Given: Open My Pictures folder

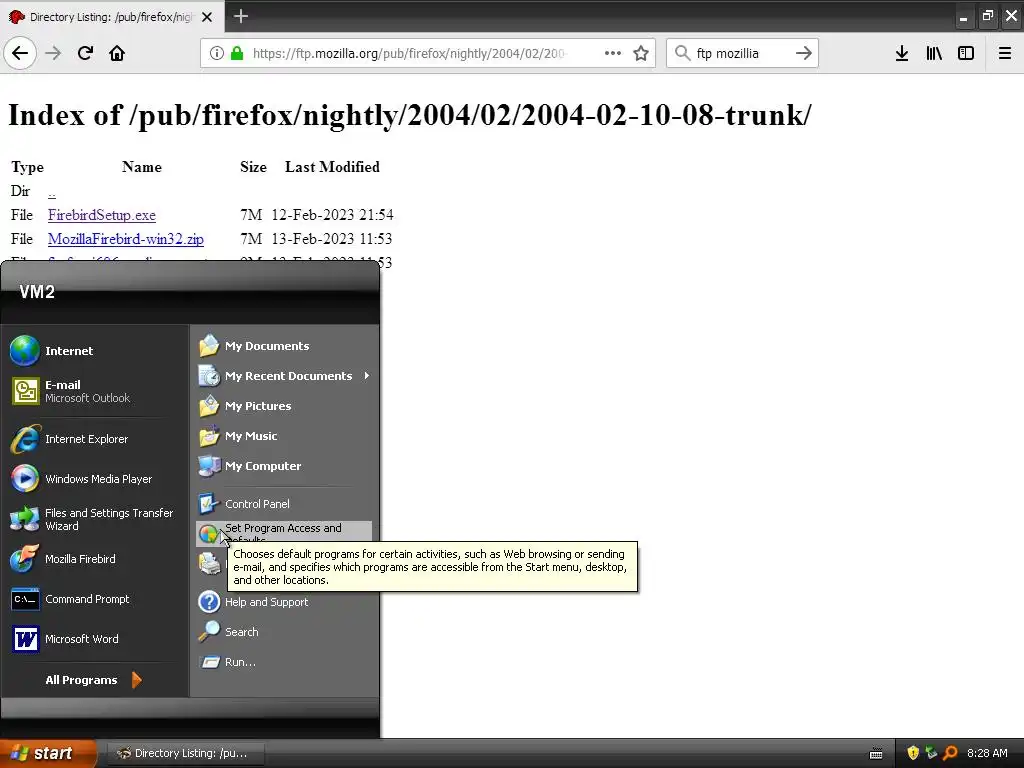Looking at the screenshot, I should click(284, 406).
